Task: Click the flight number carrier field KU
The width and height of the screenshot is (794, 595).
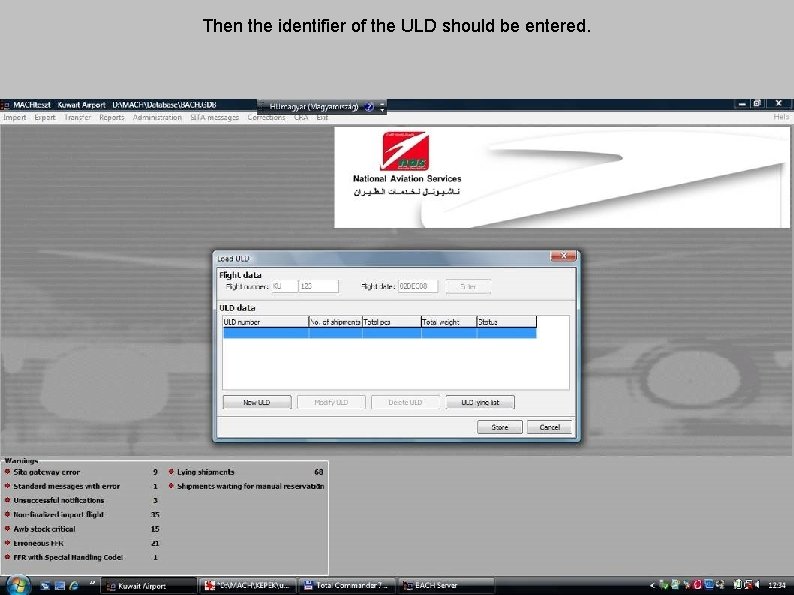Action: point(285,287)
